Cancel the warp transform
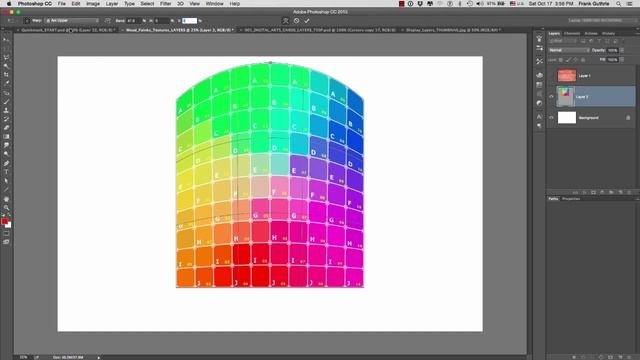 [296, 20]
